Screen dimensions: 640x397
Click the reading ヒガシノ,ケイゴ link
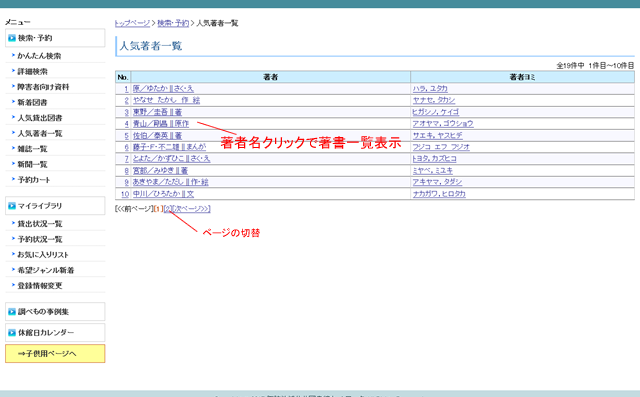(x=435, y=112)
